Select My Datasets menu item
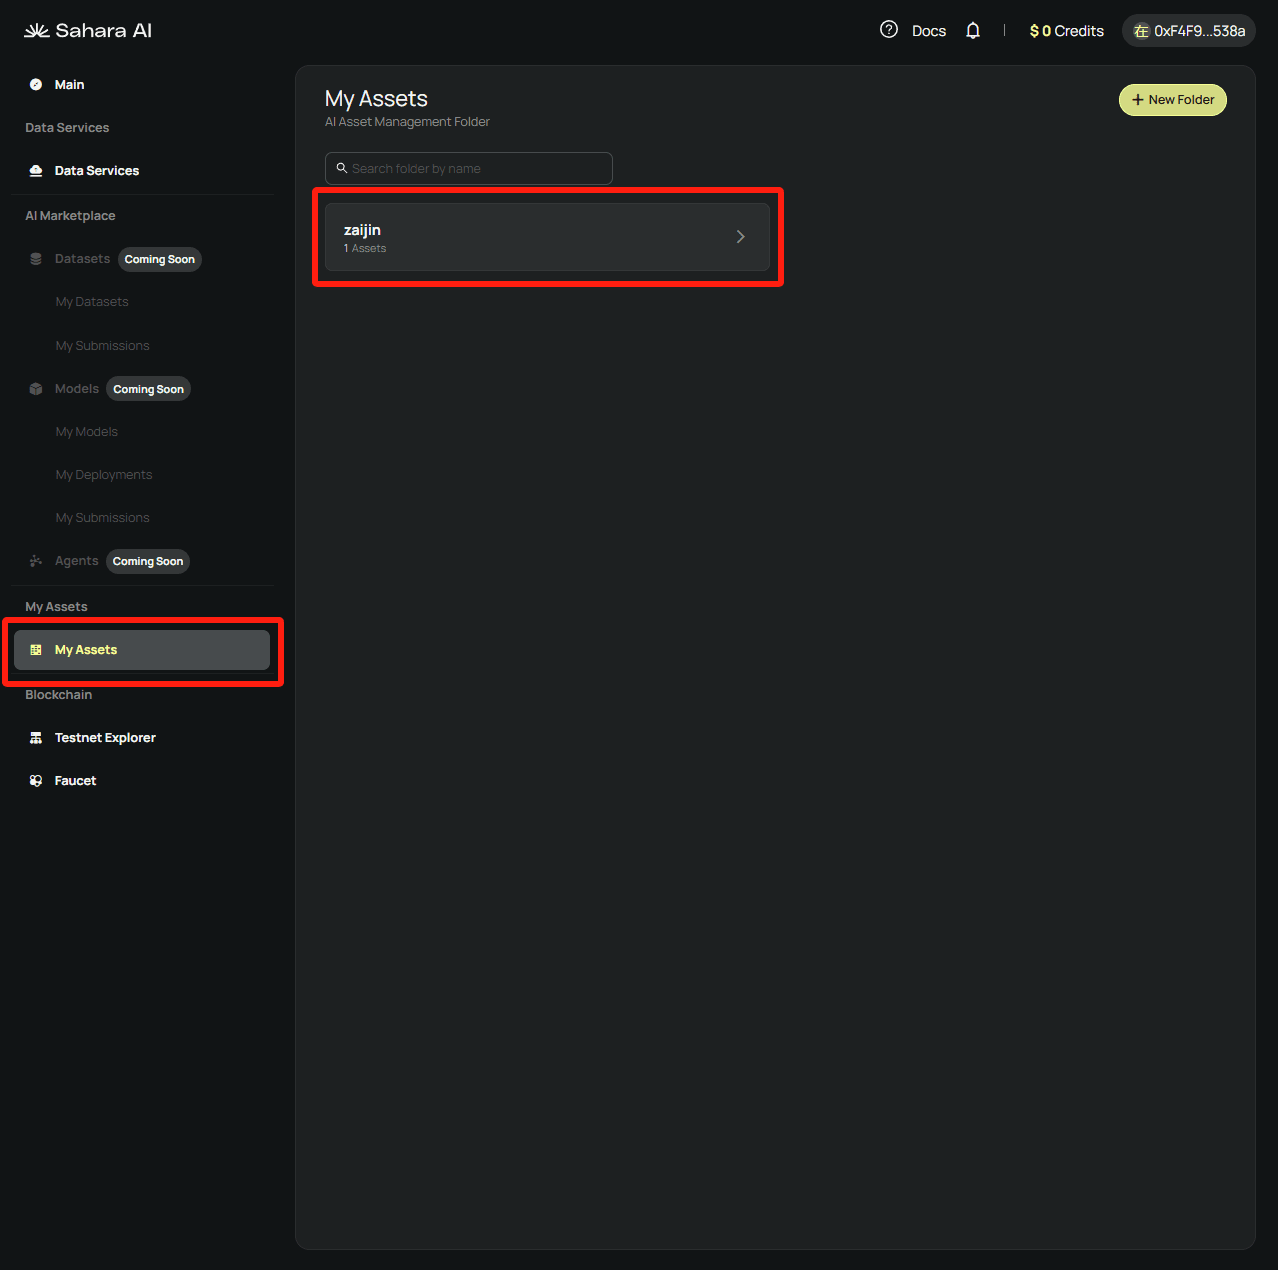Screen dimensions: 1278x1270 92,302
